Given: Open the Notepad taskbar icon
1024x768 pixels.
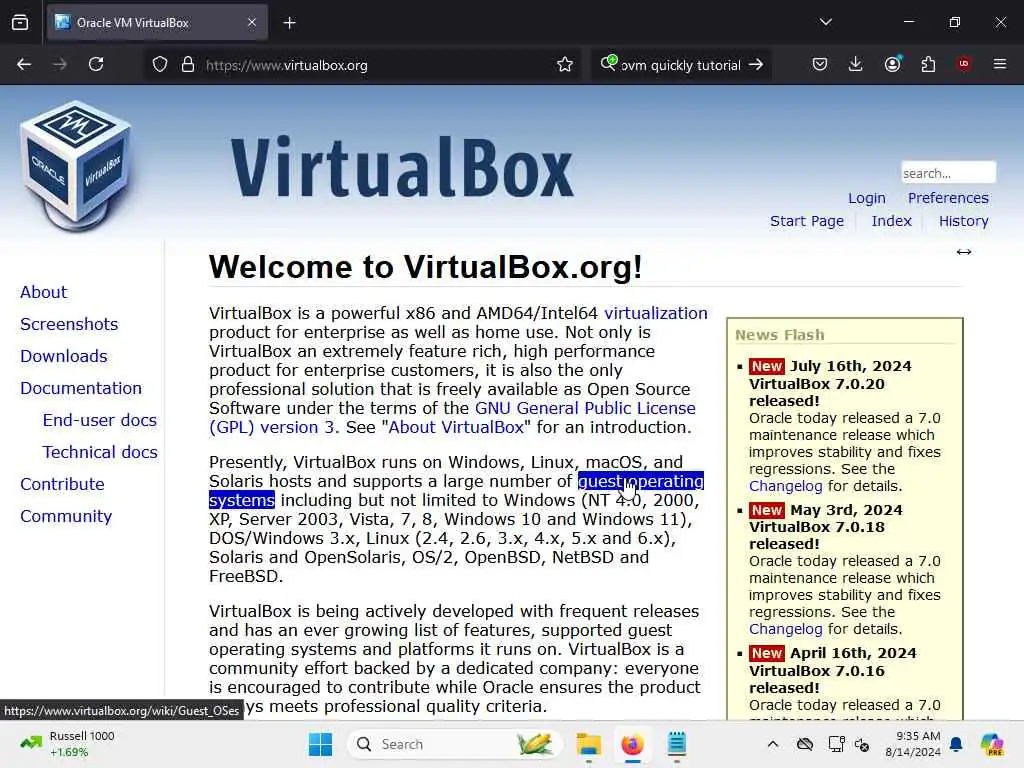Looking at the screenshot, I should (677, 744).
